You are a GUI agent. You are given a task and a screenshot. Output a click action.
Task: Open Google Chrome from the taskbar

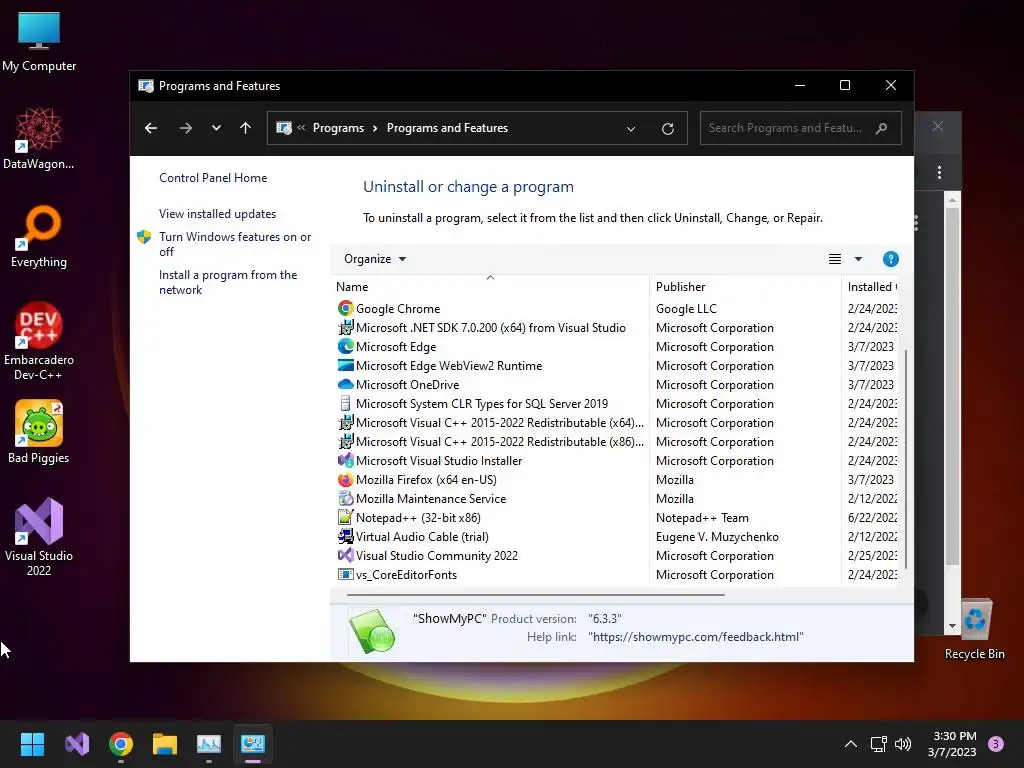pyautogui.click(x=121, y=744)
